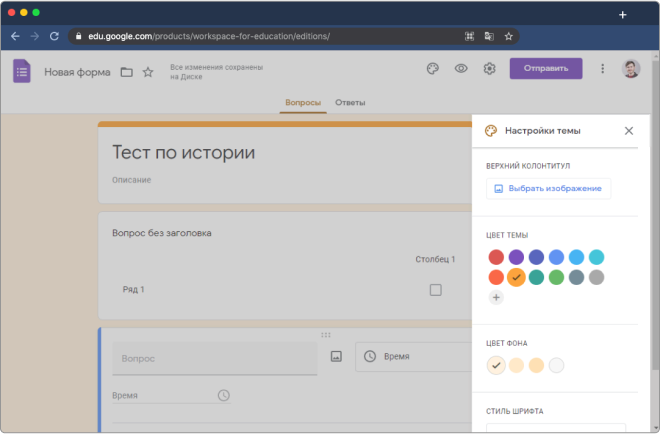Click the Столбец 1 column label

(x=435, y=259)
